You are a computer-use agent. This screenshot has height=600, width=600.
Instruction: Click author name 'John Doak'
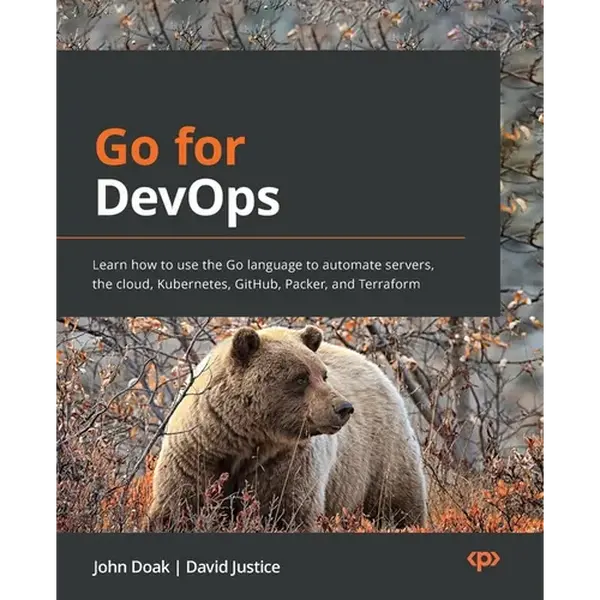tap(131, 567)
